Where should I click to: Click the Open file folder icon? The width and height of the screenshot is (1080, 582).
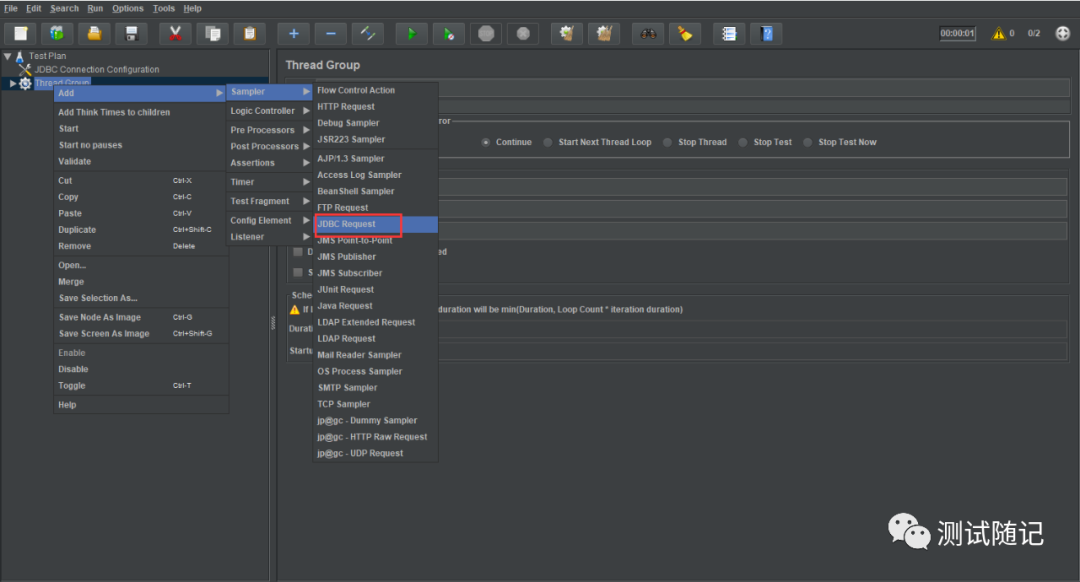[x=94, y=33]
